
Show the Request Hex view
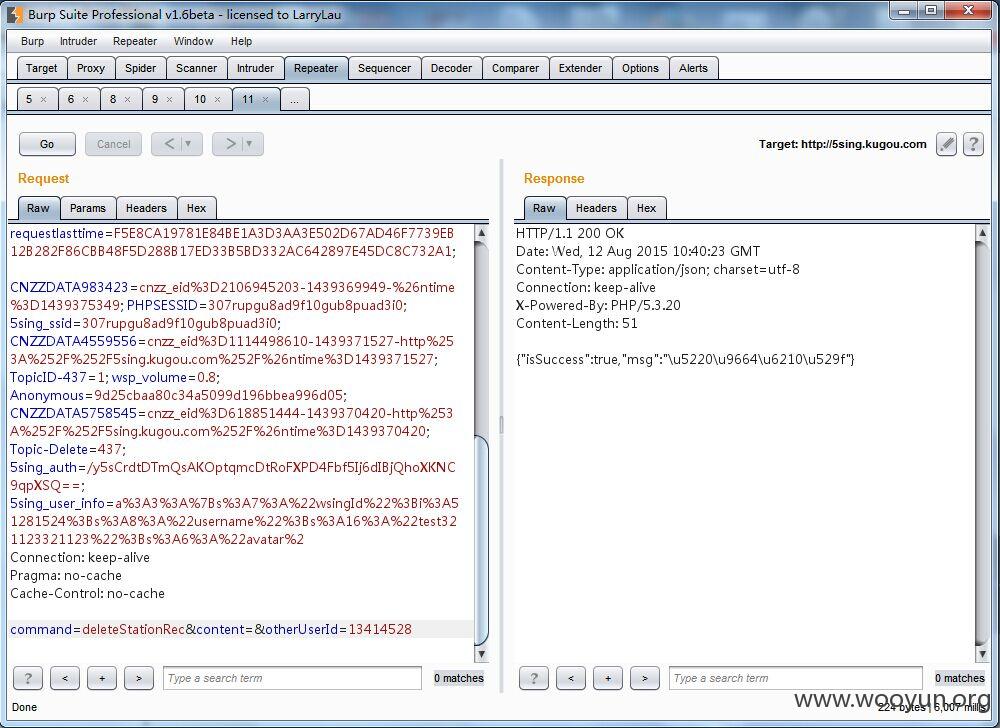[x=196, y=208]
